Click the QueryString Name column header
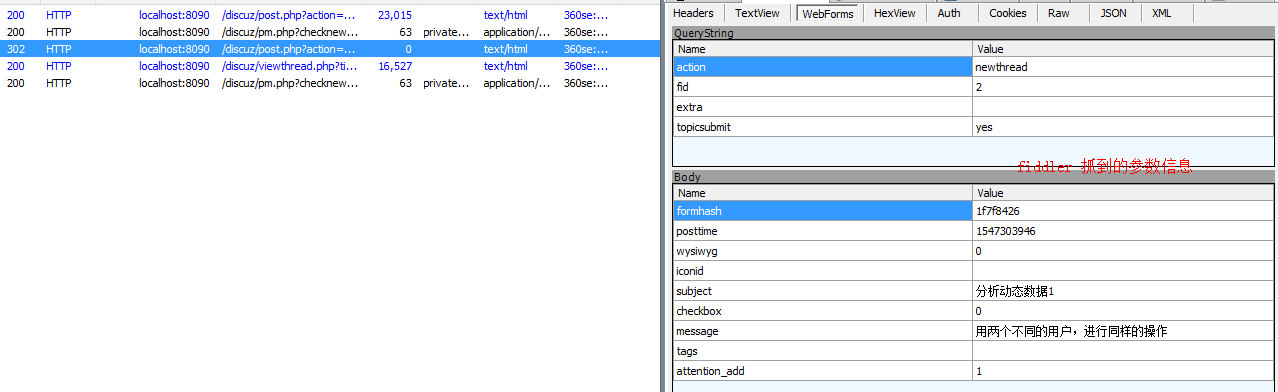1278x392 pixels. [x=823, y=48]
